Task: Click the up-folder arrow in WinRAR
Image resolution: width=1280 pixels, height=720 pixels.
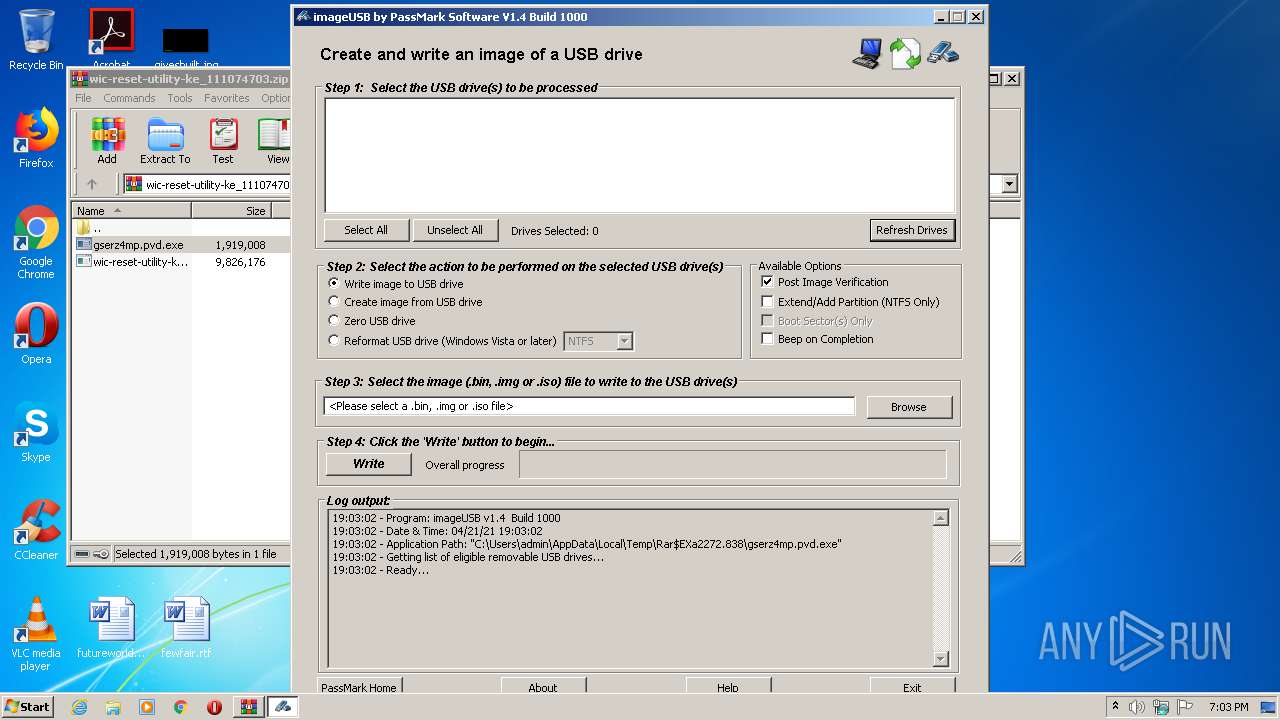Action: click(x=92, y=184)
